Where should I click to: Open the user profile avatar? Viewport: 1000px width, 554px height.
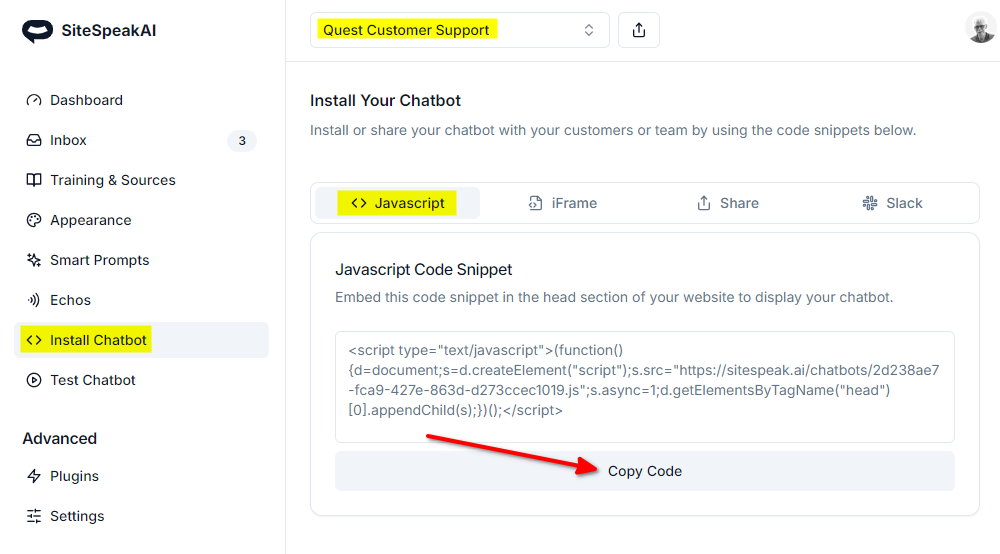pyautogui.click(x=980, y=29)
